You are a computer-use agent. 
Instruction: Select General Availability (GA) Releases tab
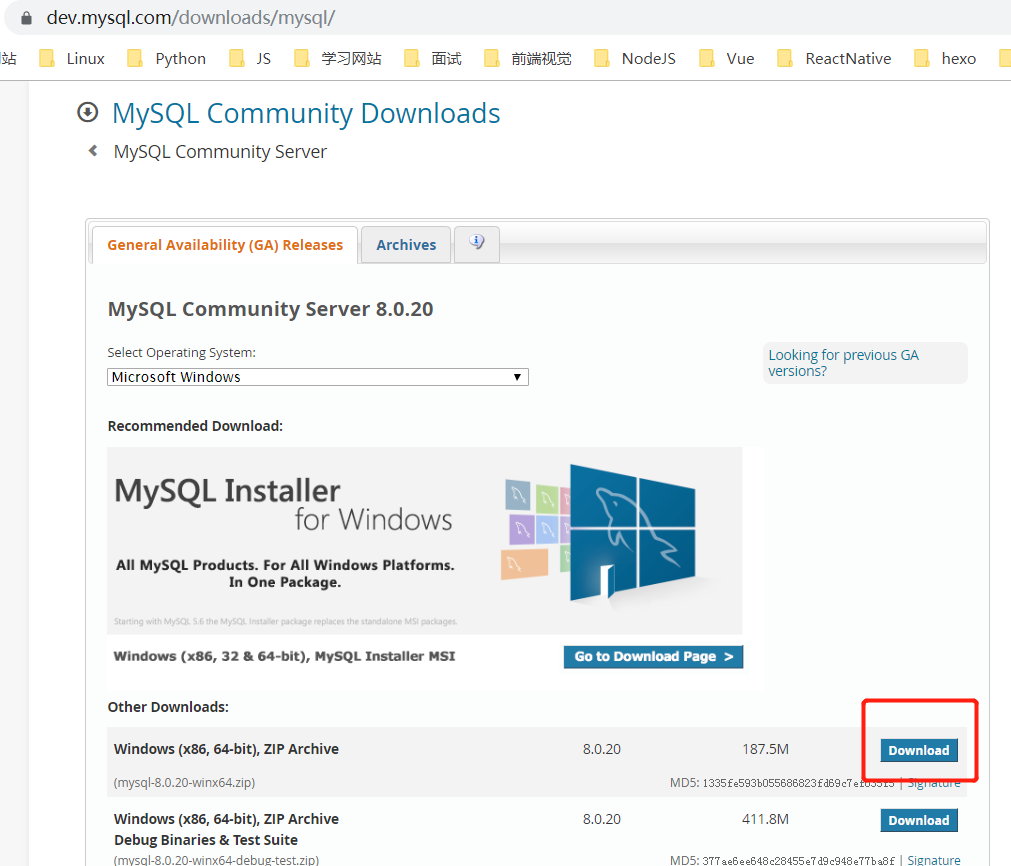[225, 245]
